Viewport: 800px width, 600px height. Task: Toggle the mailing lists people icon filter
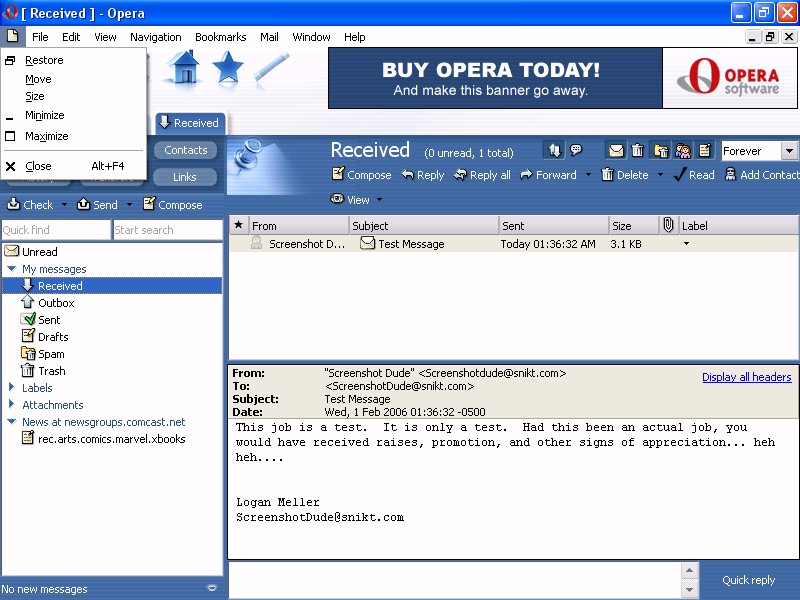(683, 151)
